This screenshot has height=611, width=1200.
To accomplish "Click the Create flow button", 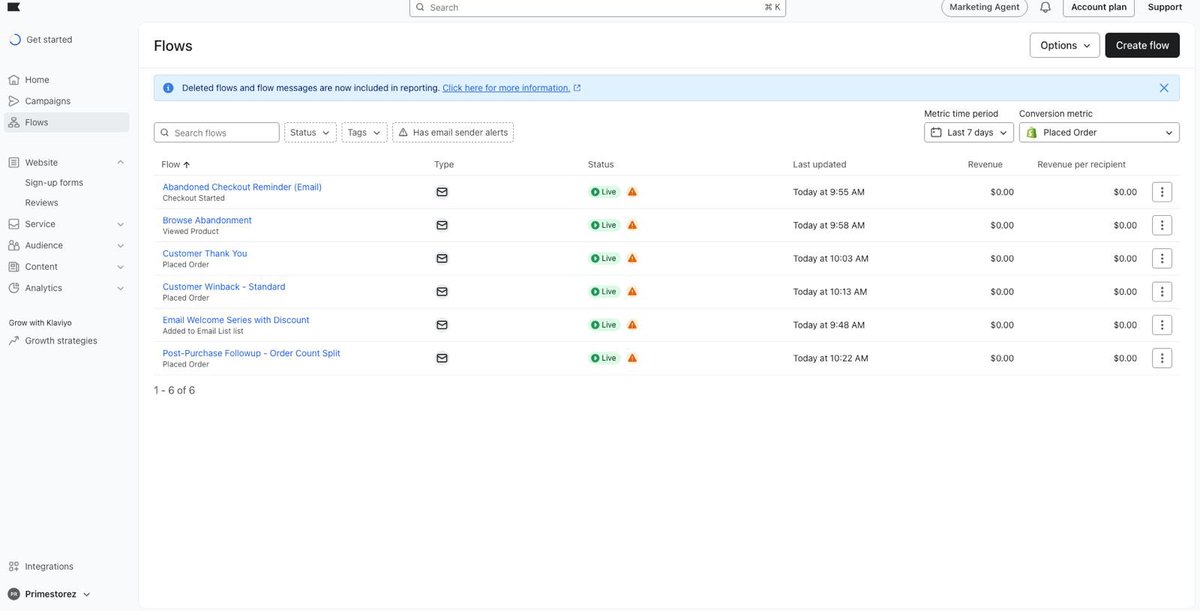I will tap(1142, 45).
